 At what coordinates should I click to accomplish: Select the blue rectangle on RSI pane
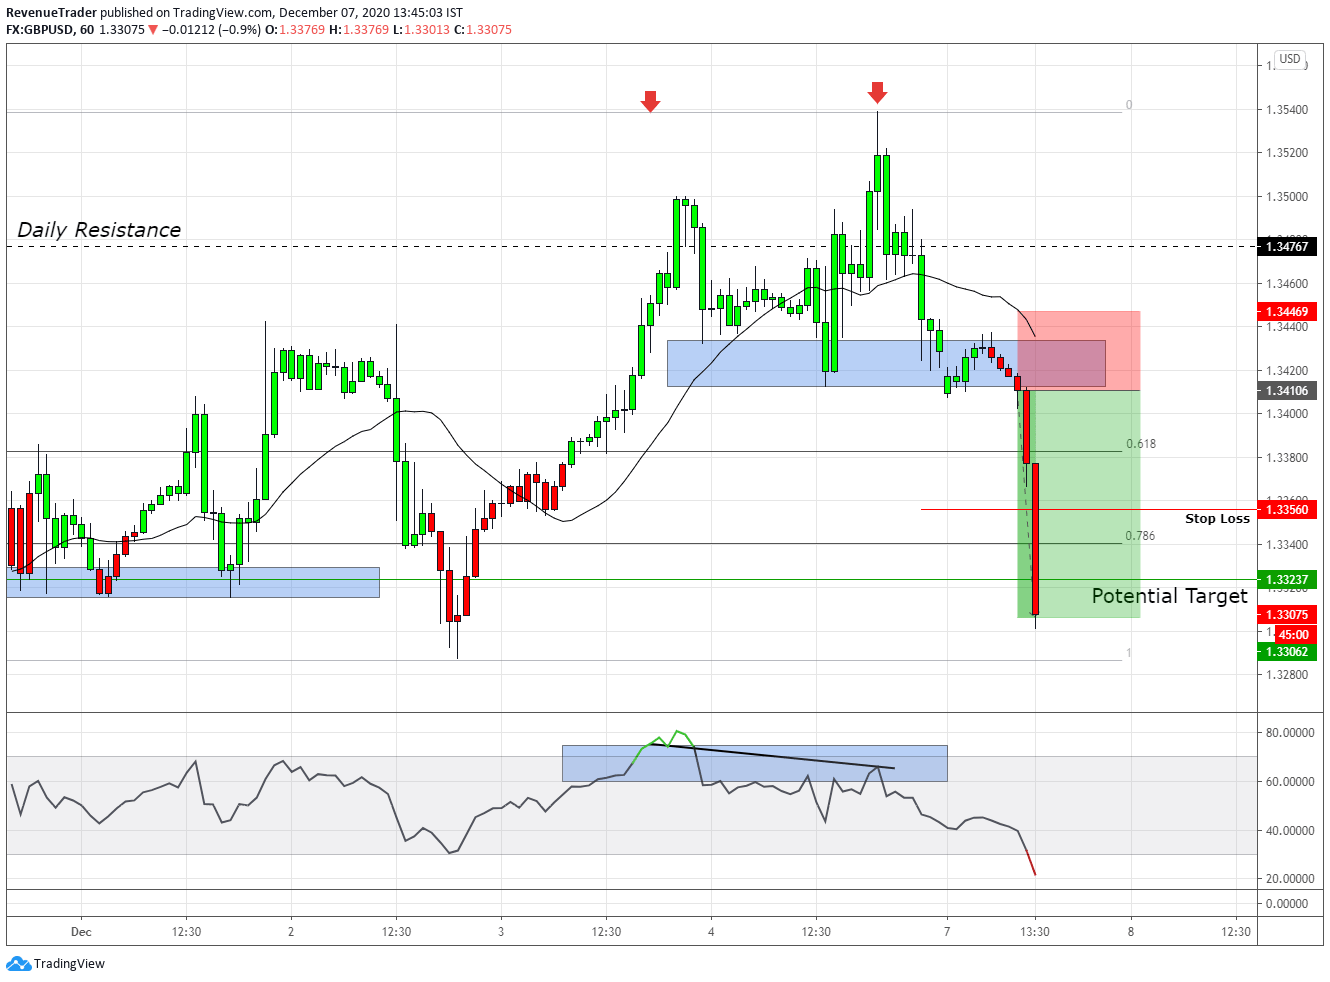tap(755, 764)
